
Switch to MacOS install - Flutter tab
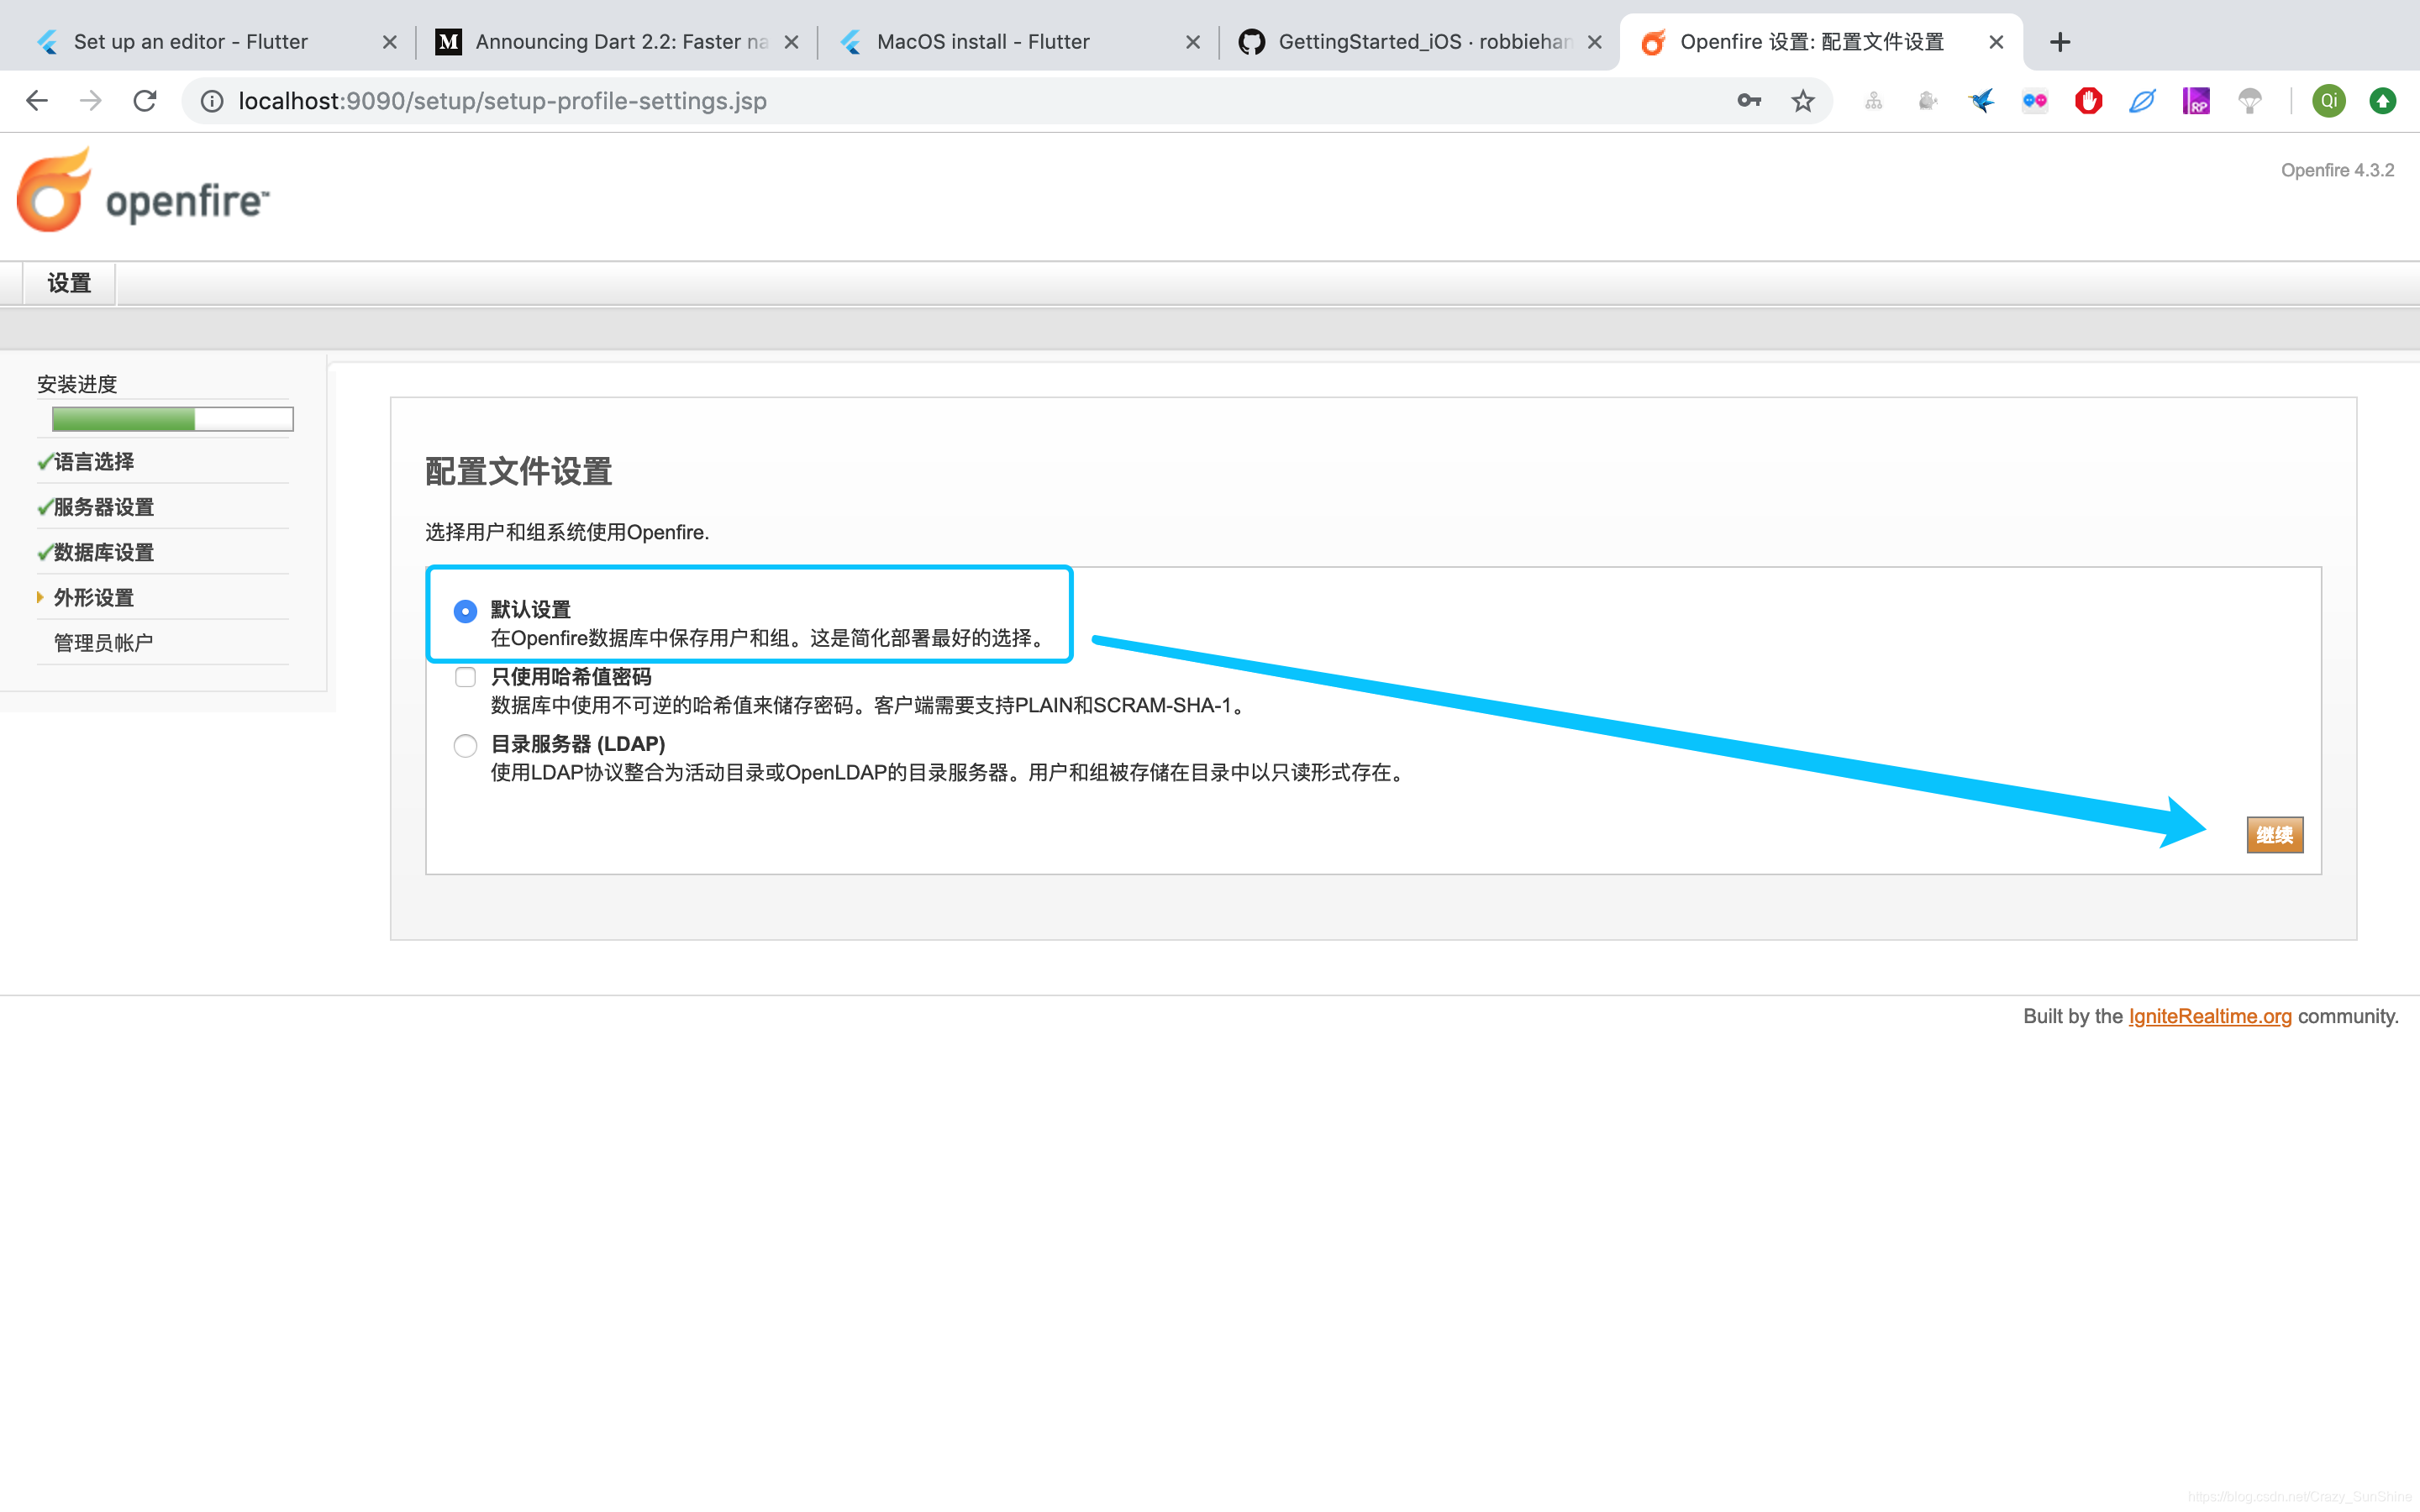(1018, 42)
